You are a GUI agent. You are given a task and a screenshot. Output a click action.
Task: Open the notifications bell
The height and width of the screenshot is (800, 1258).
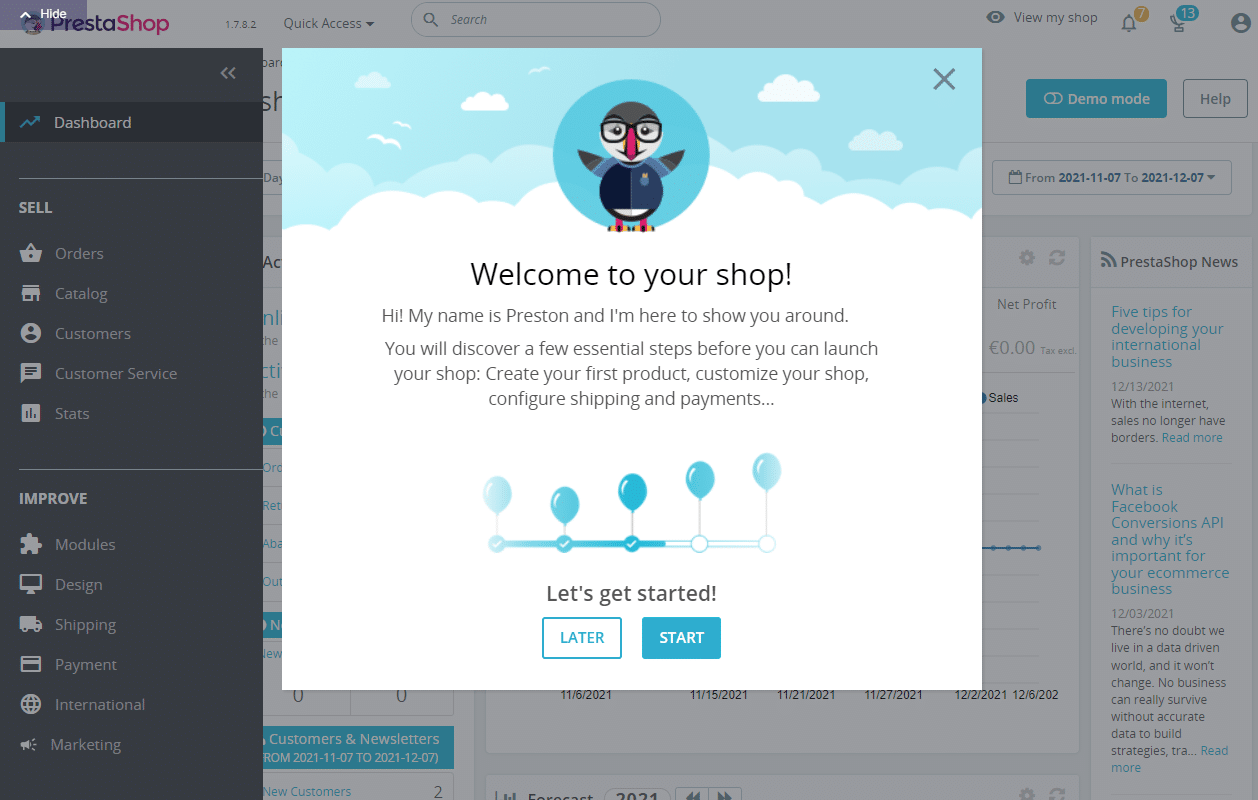coord(1127,18)
